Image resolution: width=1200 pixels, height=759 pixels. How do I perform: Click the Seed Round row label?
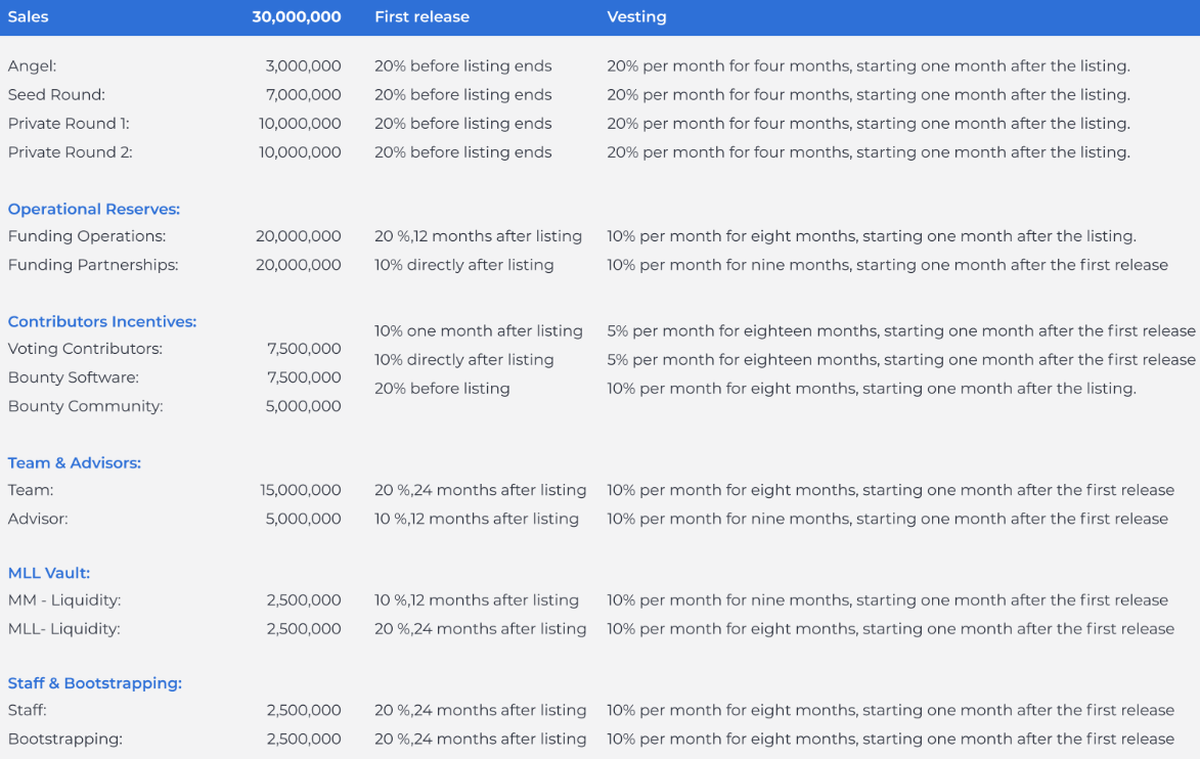[x=56, y=95]
